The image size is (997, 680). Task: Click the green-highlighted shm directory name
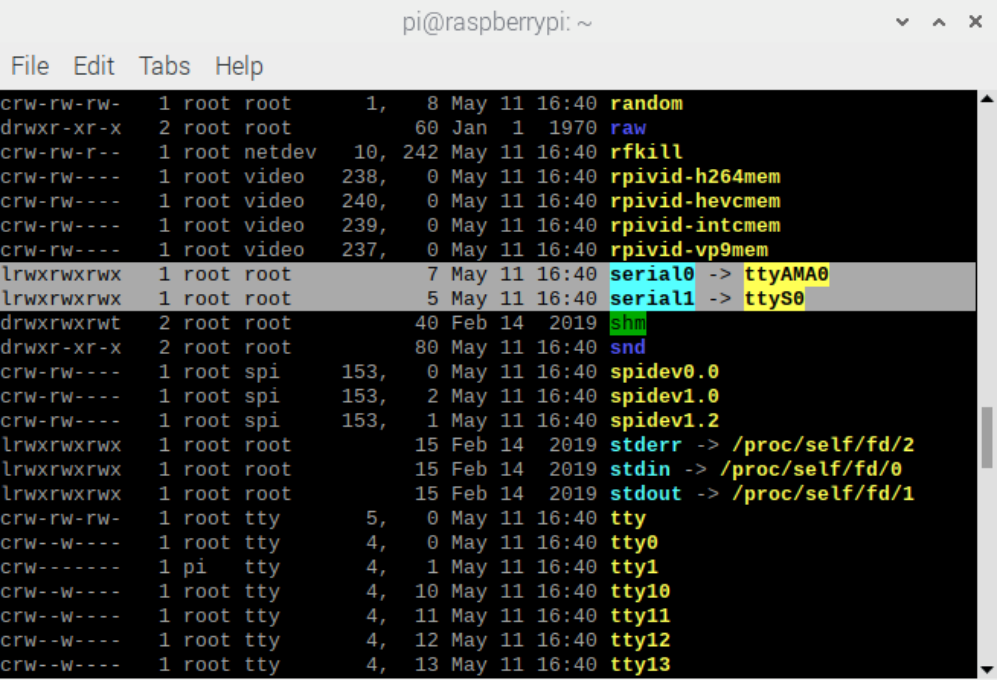[x=628, y=323]
